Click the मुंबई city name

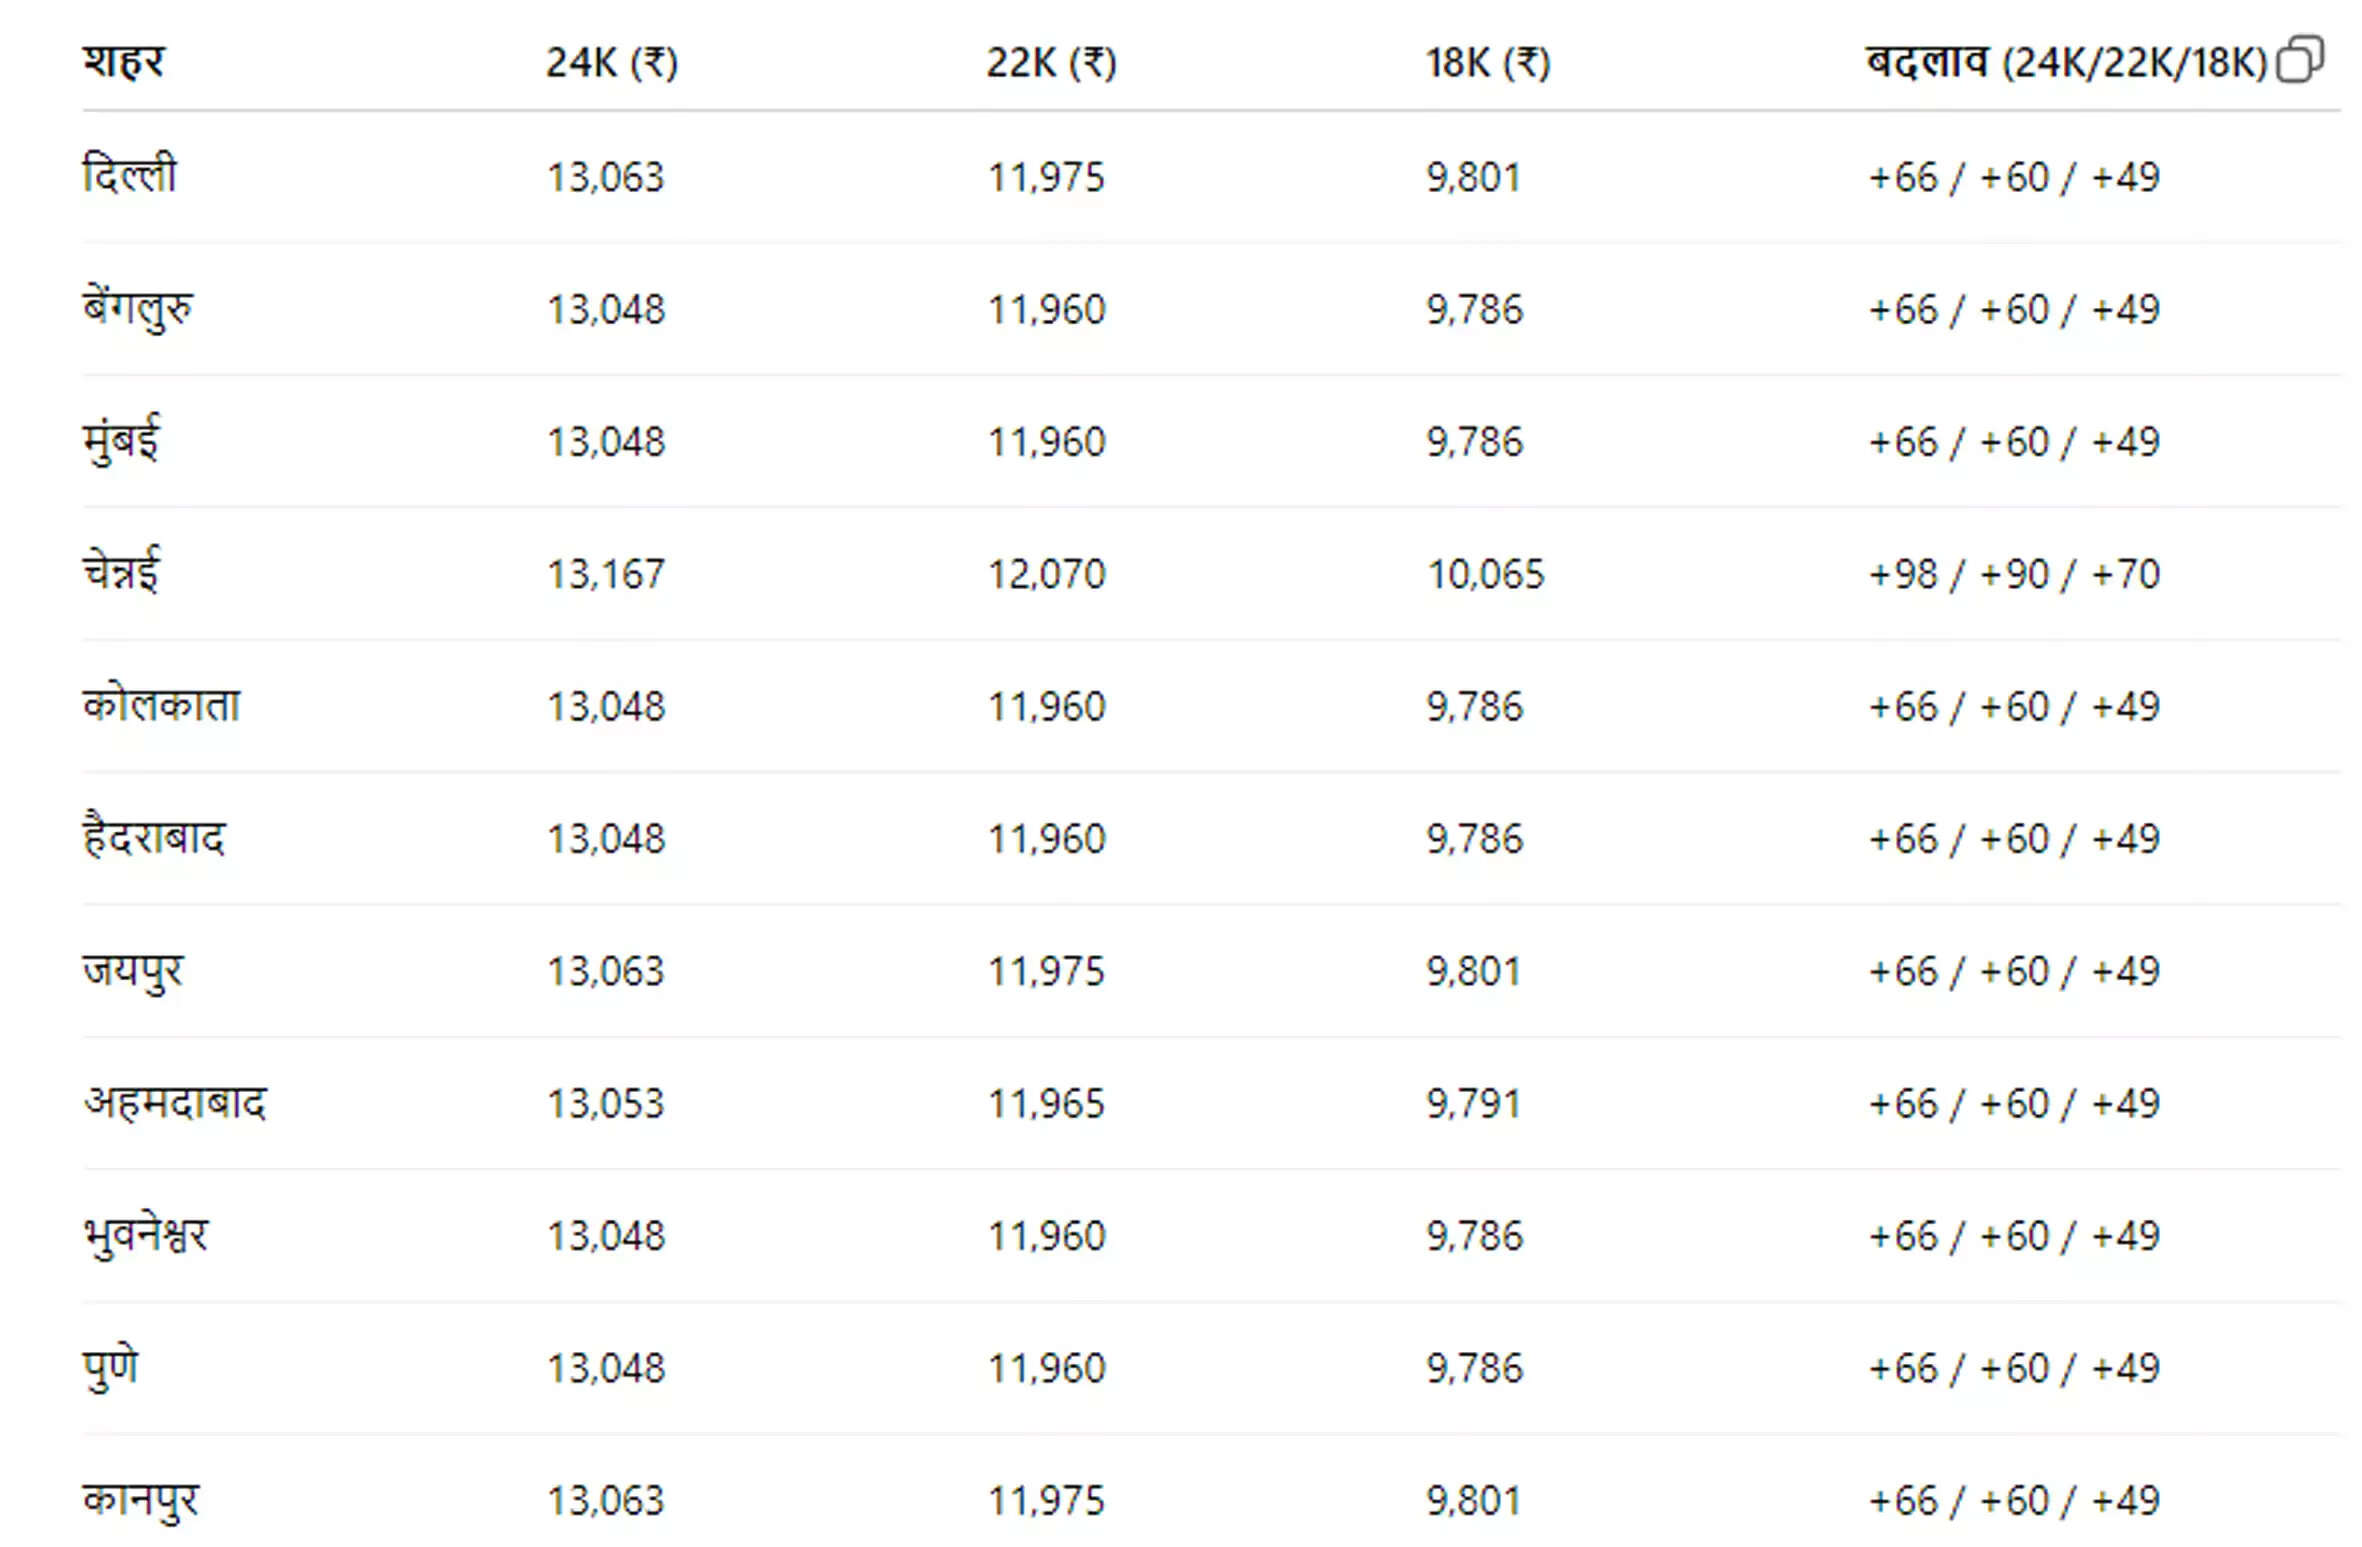point(121,441)
